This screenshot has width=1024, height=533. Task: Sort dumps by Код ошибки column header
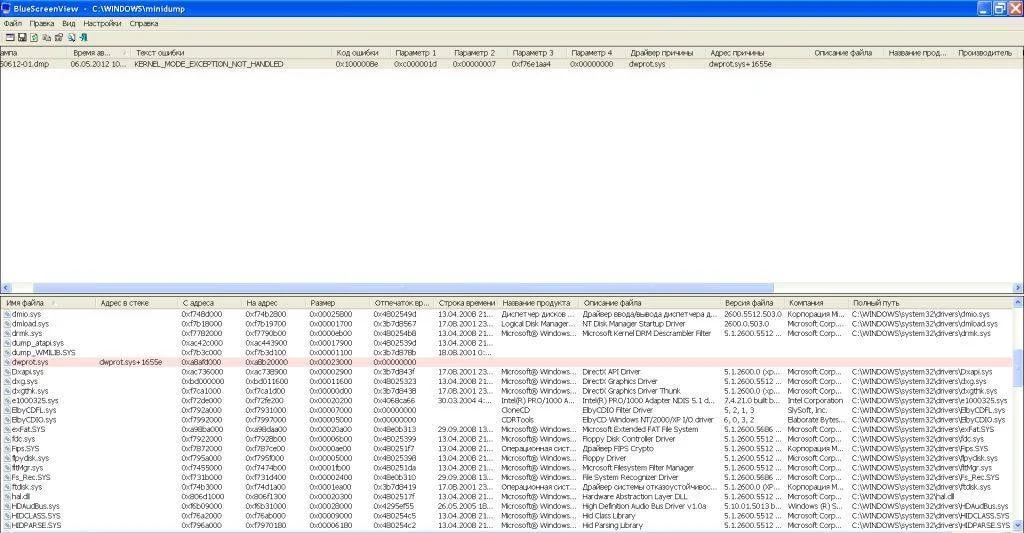360,52
